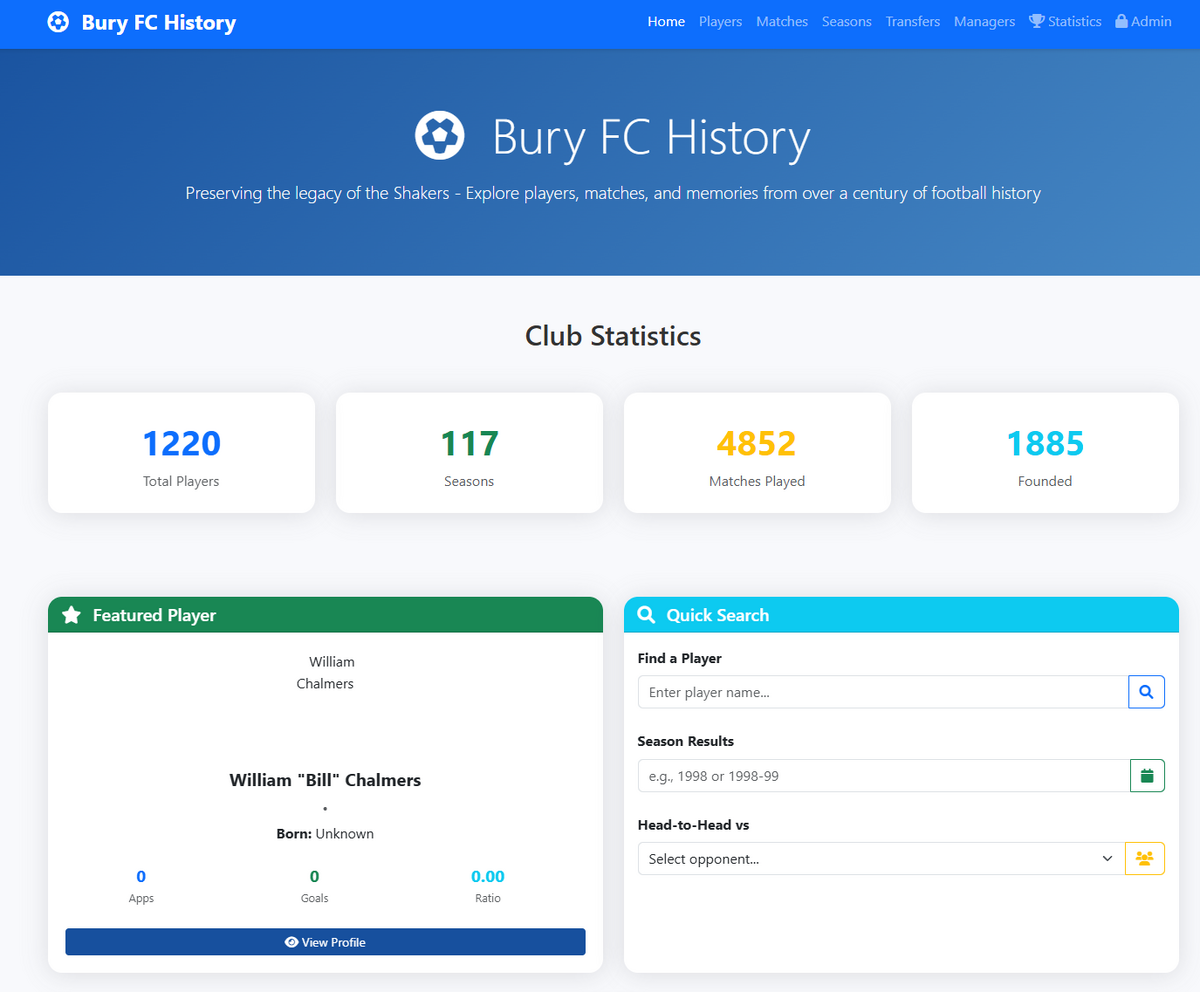Click the large soccer ball hero icon
Screen dimensions: 1200x992
439,134
